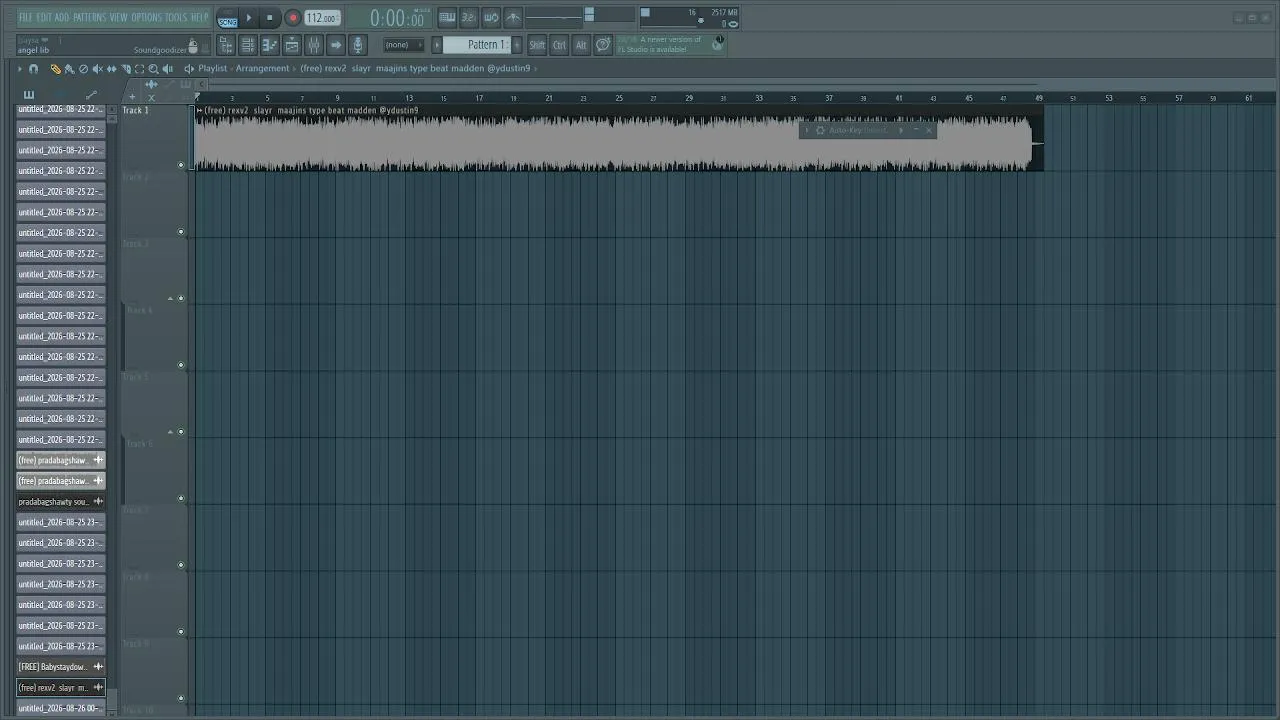This screenshot has height=720, width=1280.
Task: Open the mixer view icon
Action: [313, 45]
